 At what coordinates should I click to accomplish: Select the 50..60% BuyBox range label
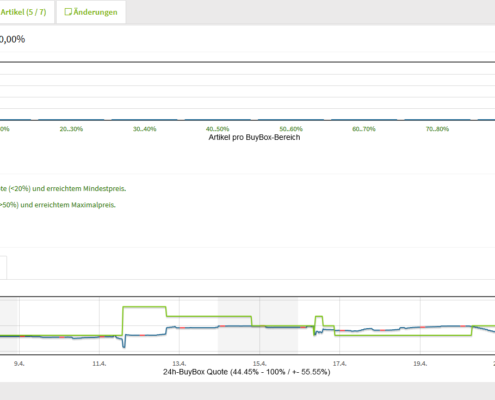click(x=291, y=129)
